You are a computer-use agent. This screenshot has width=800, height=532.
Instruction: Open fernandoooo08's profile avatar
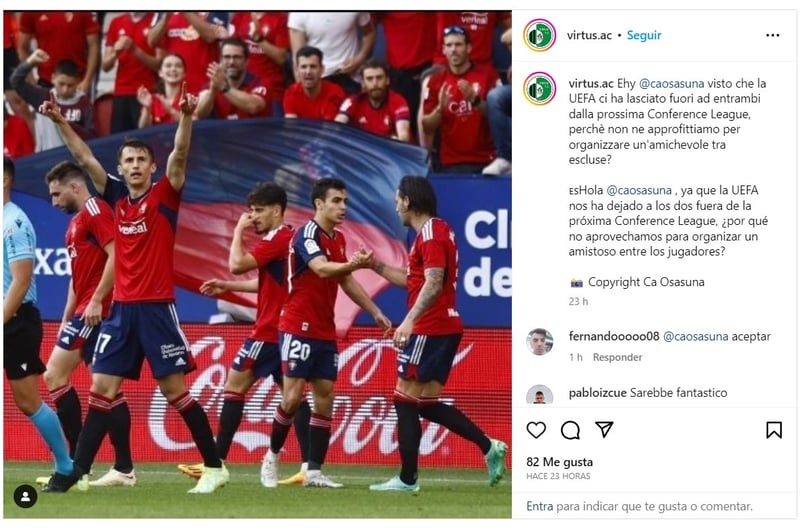pos(539,342)
